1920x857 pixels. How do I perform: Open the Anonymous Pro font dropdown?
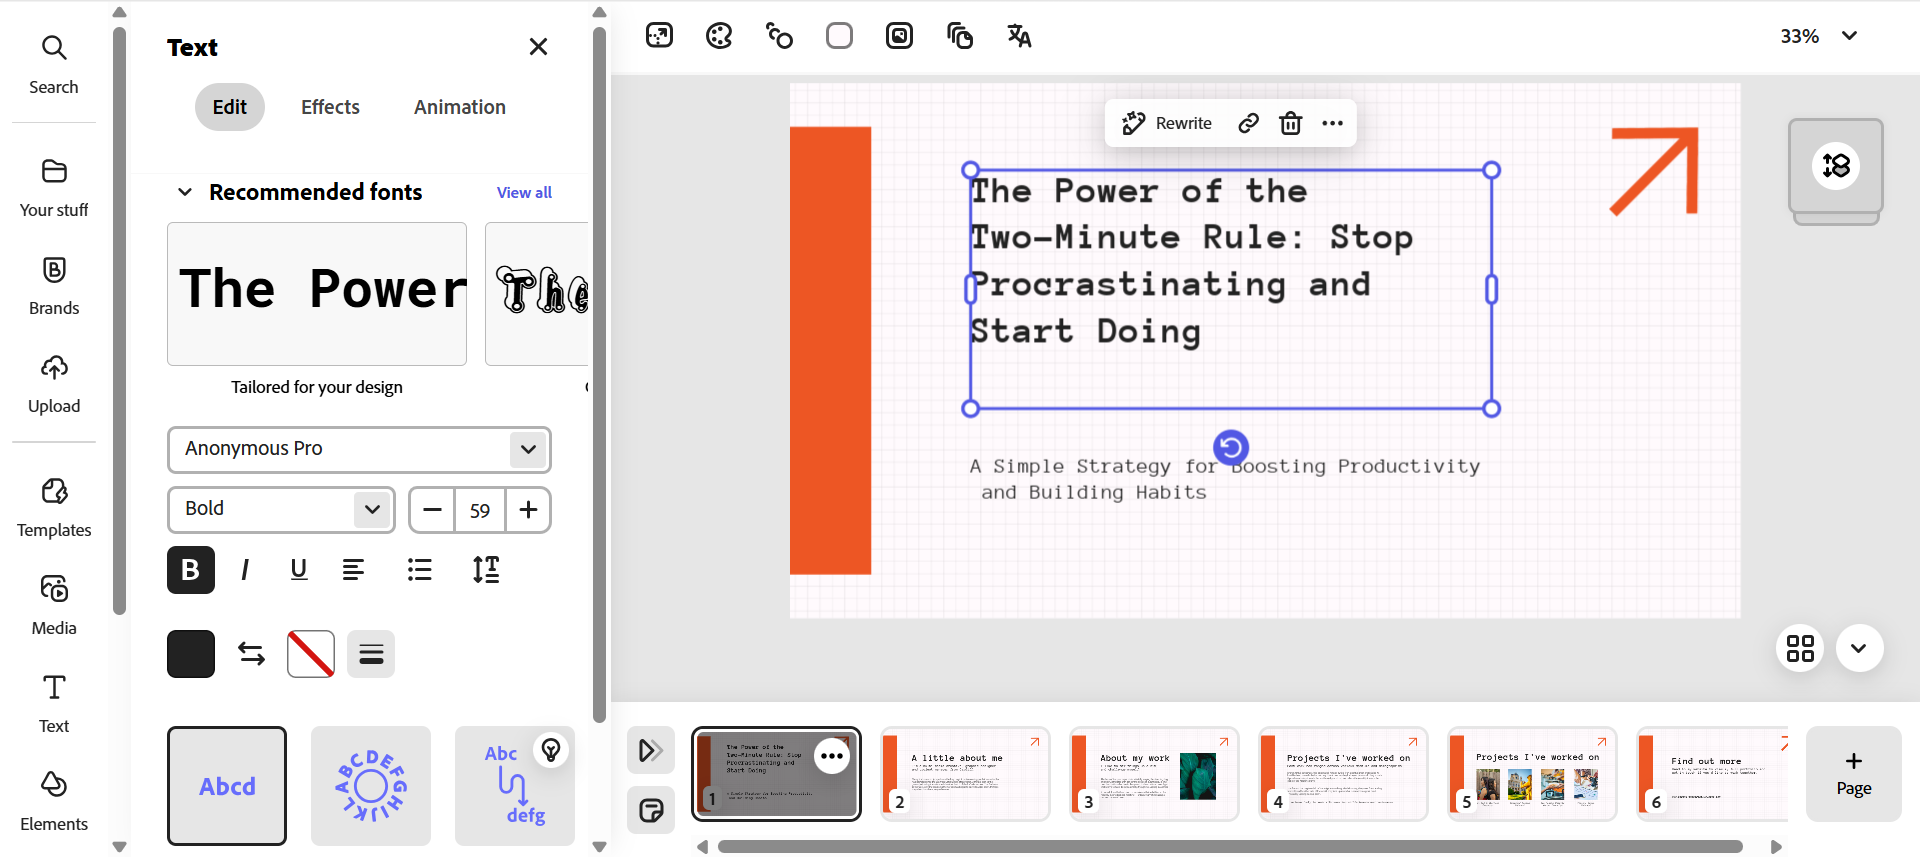(359, 449)
